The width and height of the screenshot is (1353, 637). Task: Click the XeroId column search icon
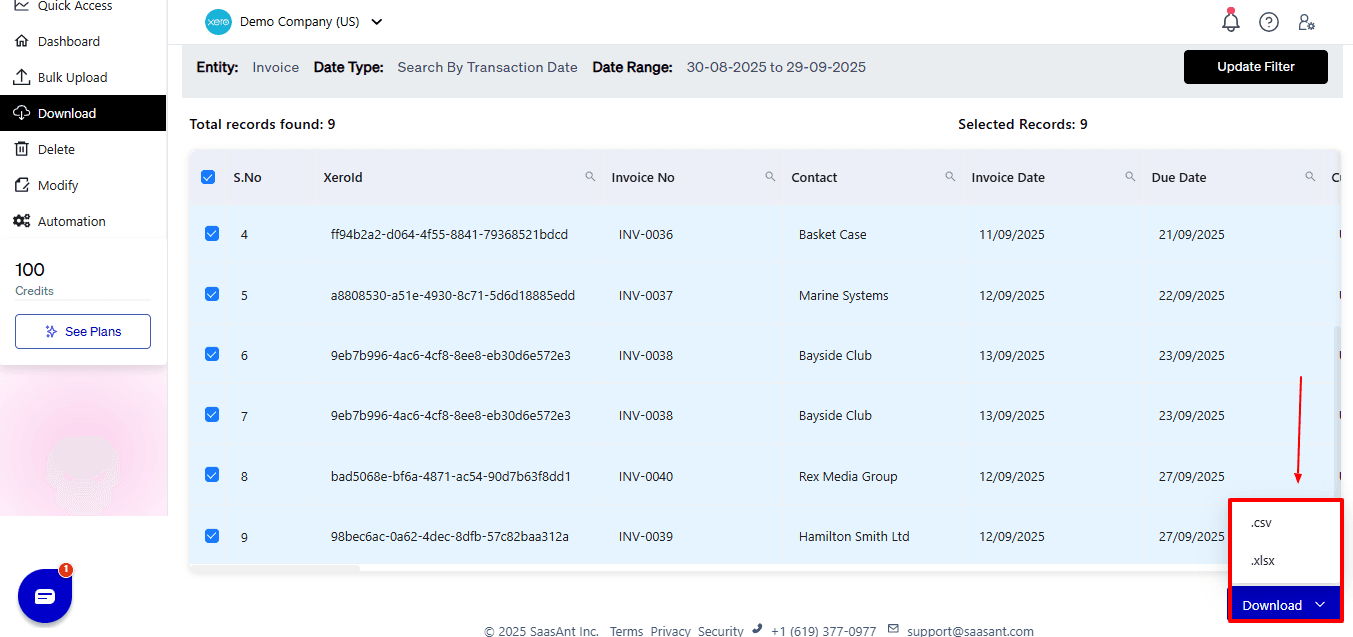point(590,177)
